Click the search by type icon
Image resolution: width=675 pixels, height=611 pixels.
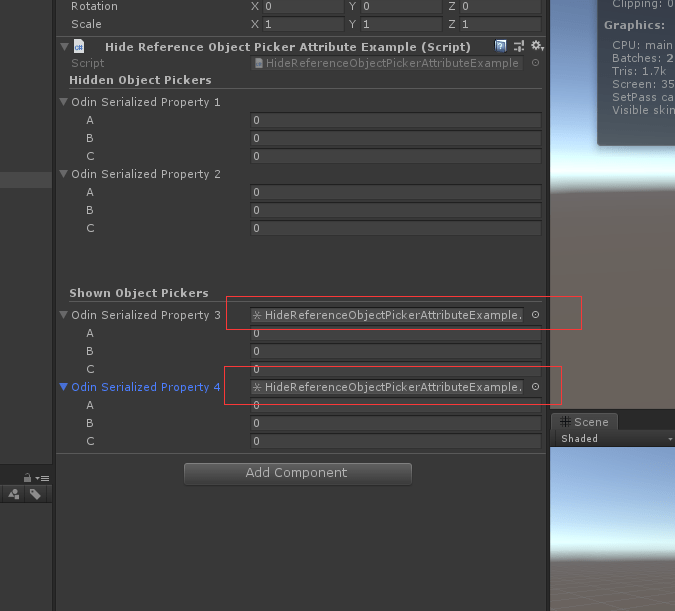point(15,494)
